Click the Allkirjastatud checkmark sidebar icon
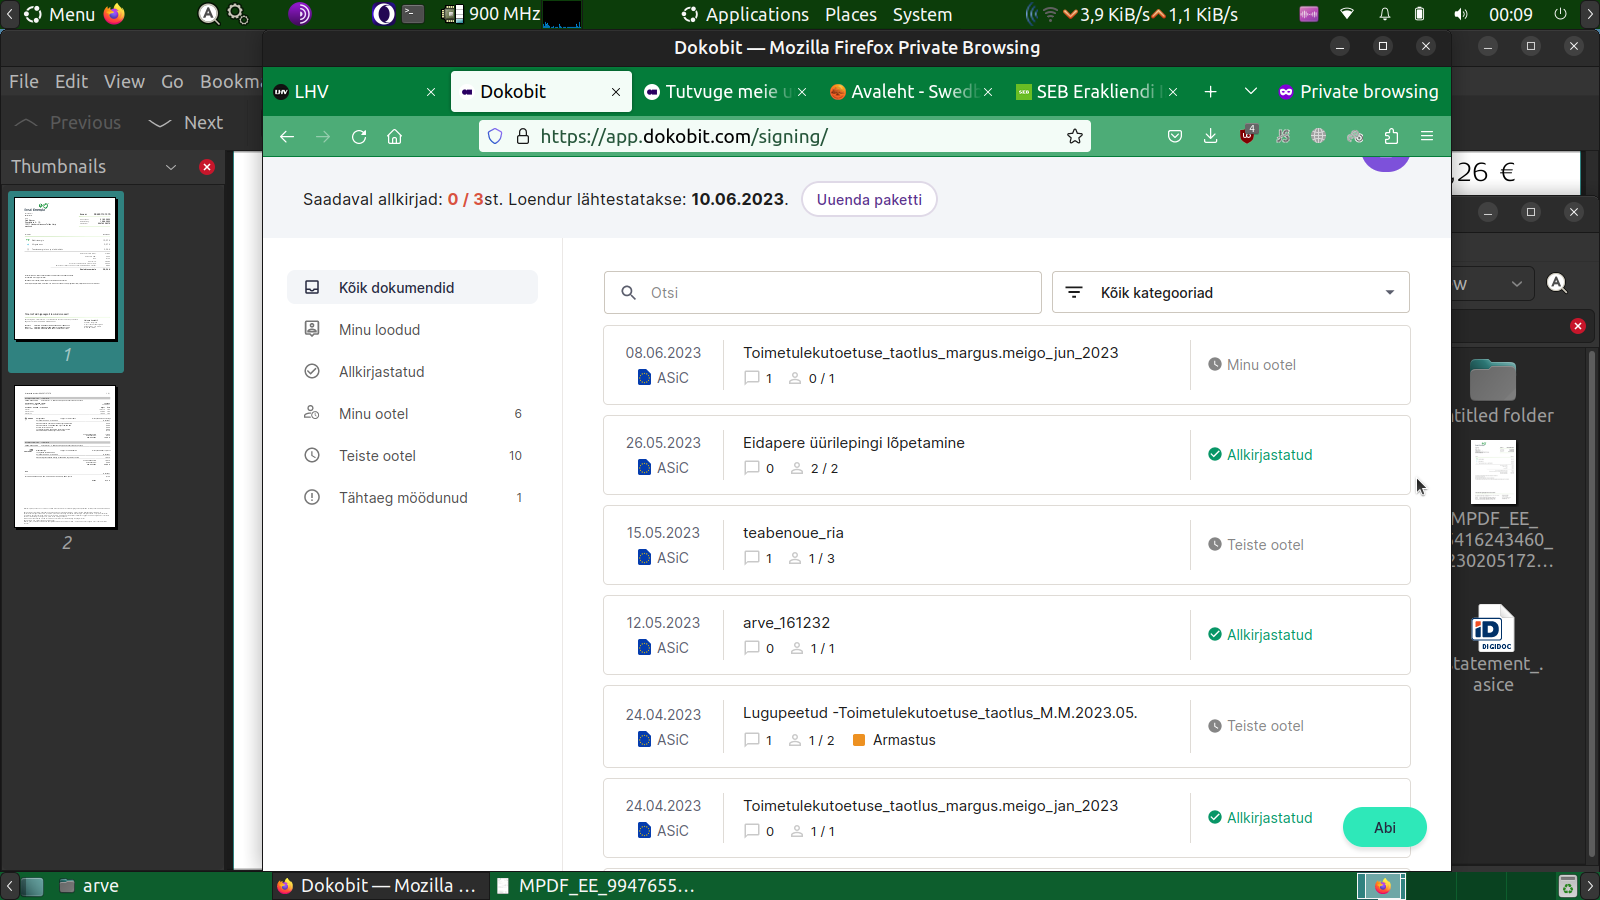The height and width of the screenshot is (900, 1600). click(312, 372)
